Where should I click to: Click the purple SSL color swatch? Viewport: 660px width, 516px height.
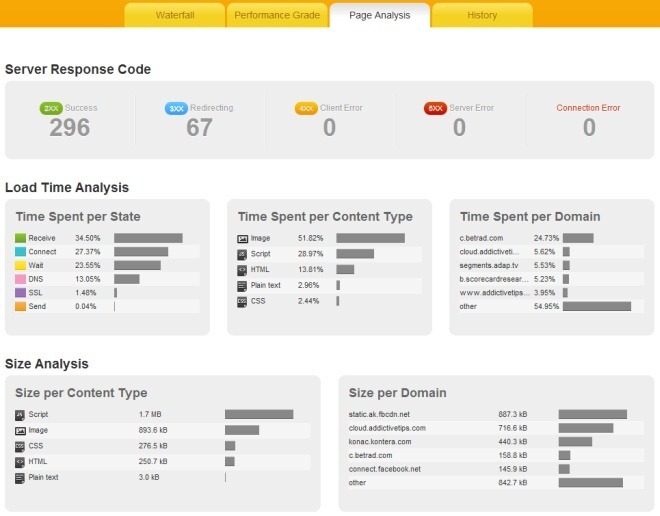pyautogui.click(x=20, y=293)
